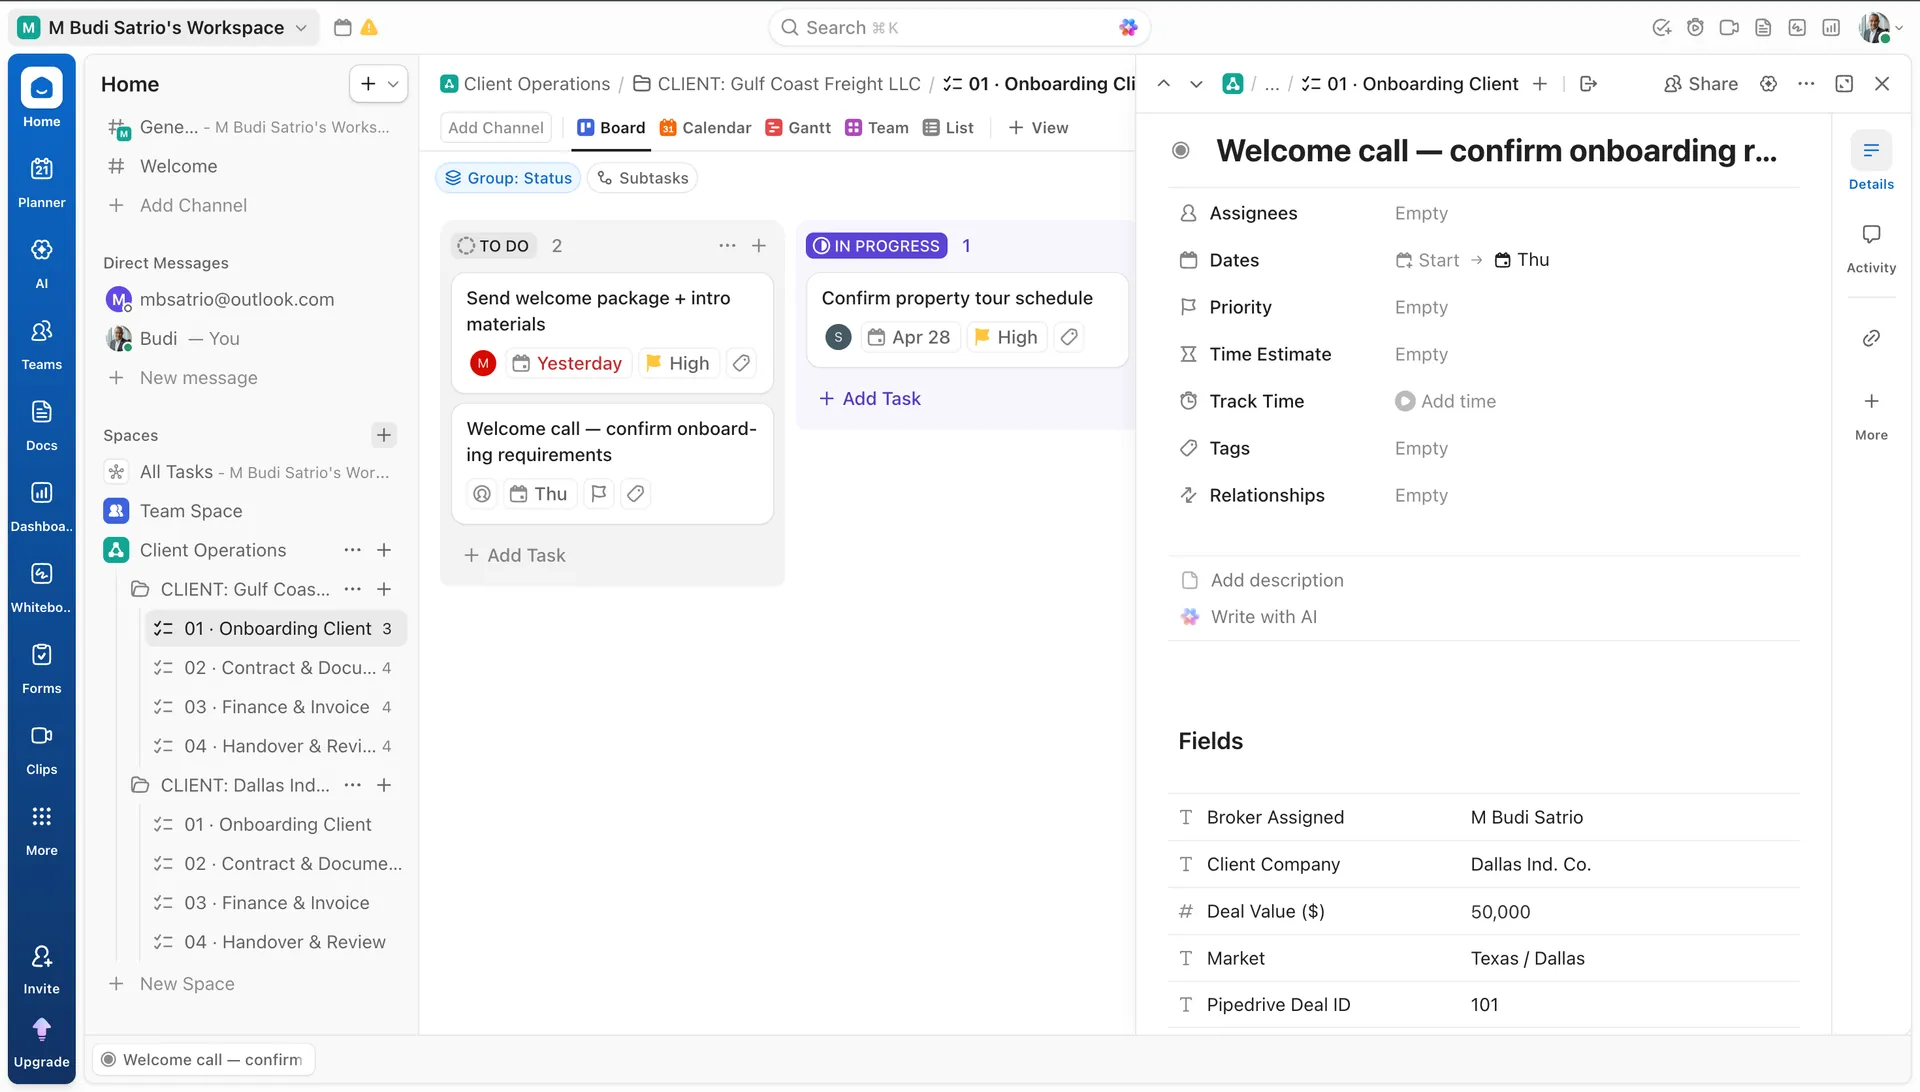Image resolution: width=1920 pixels, height=1092 pixels.
Task: Open dashboards via the bar chart icon
Action: (x=1831, y=27)
